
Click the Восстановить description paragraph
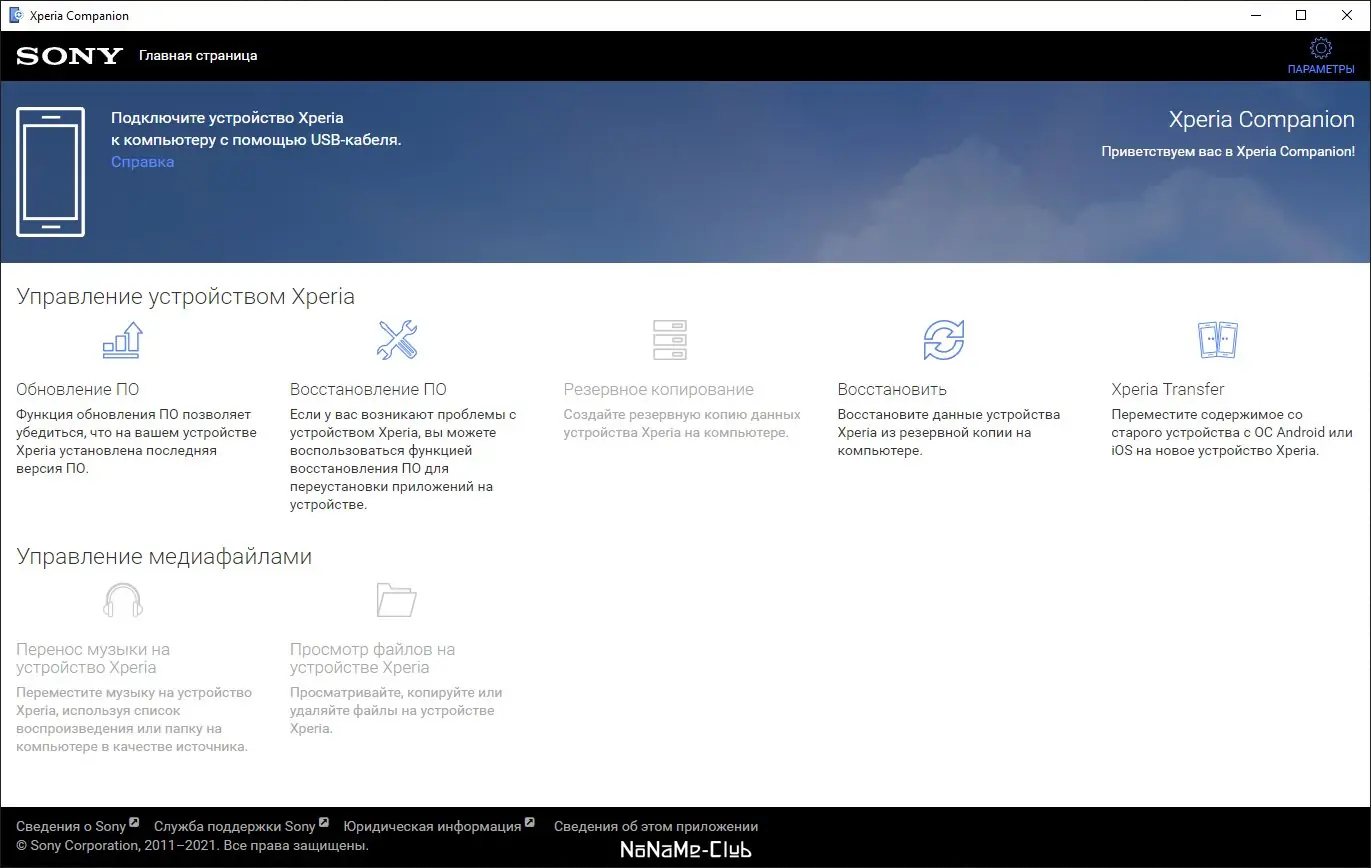[949, 432]
